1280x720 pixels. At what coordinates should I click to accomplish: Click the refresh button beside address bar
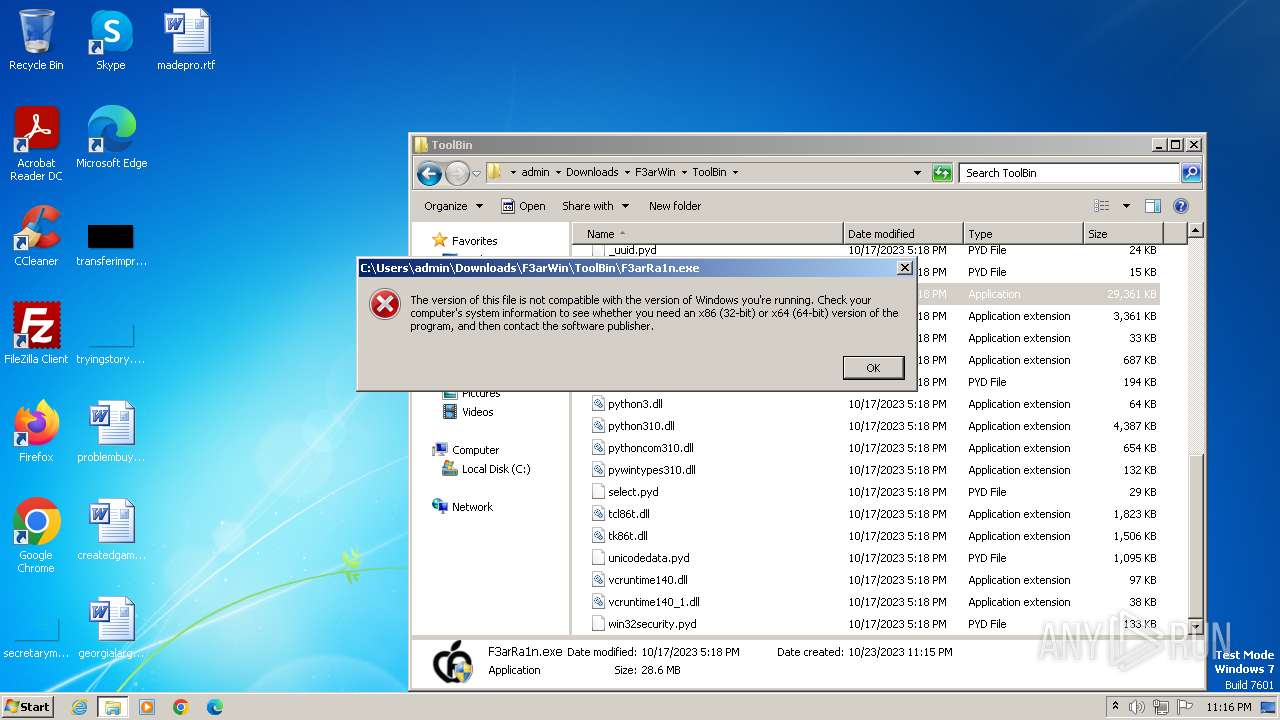942,173
